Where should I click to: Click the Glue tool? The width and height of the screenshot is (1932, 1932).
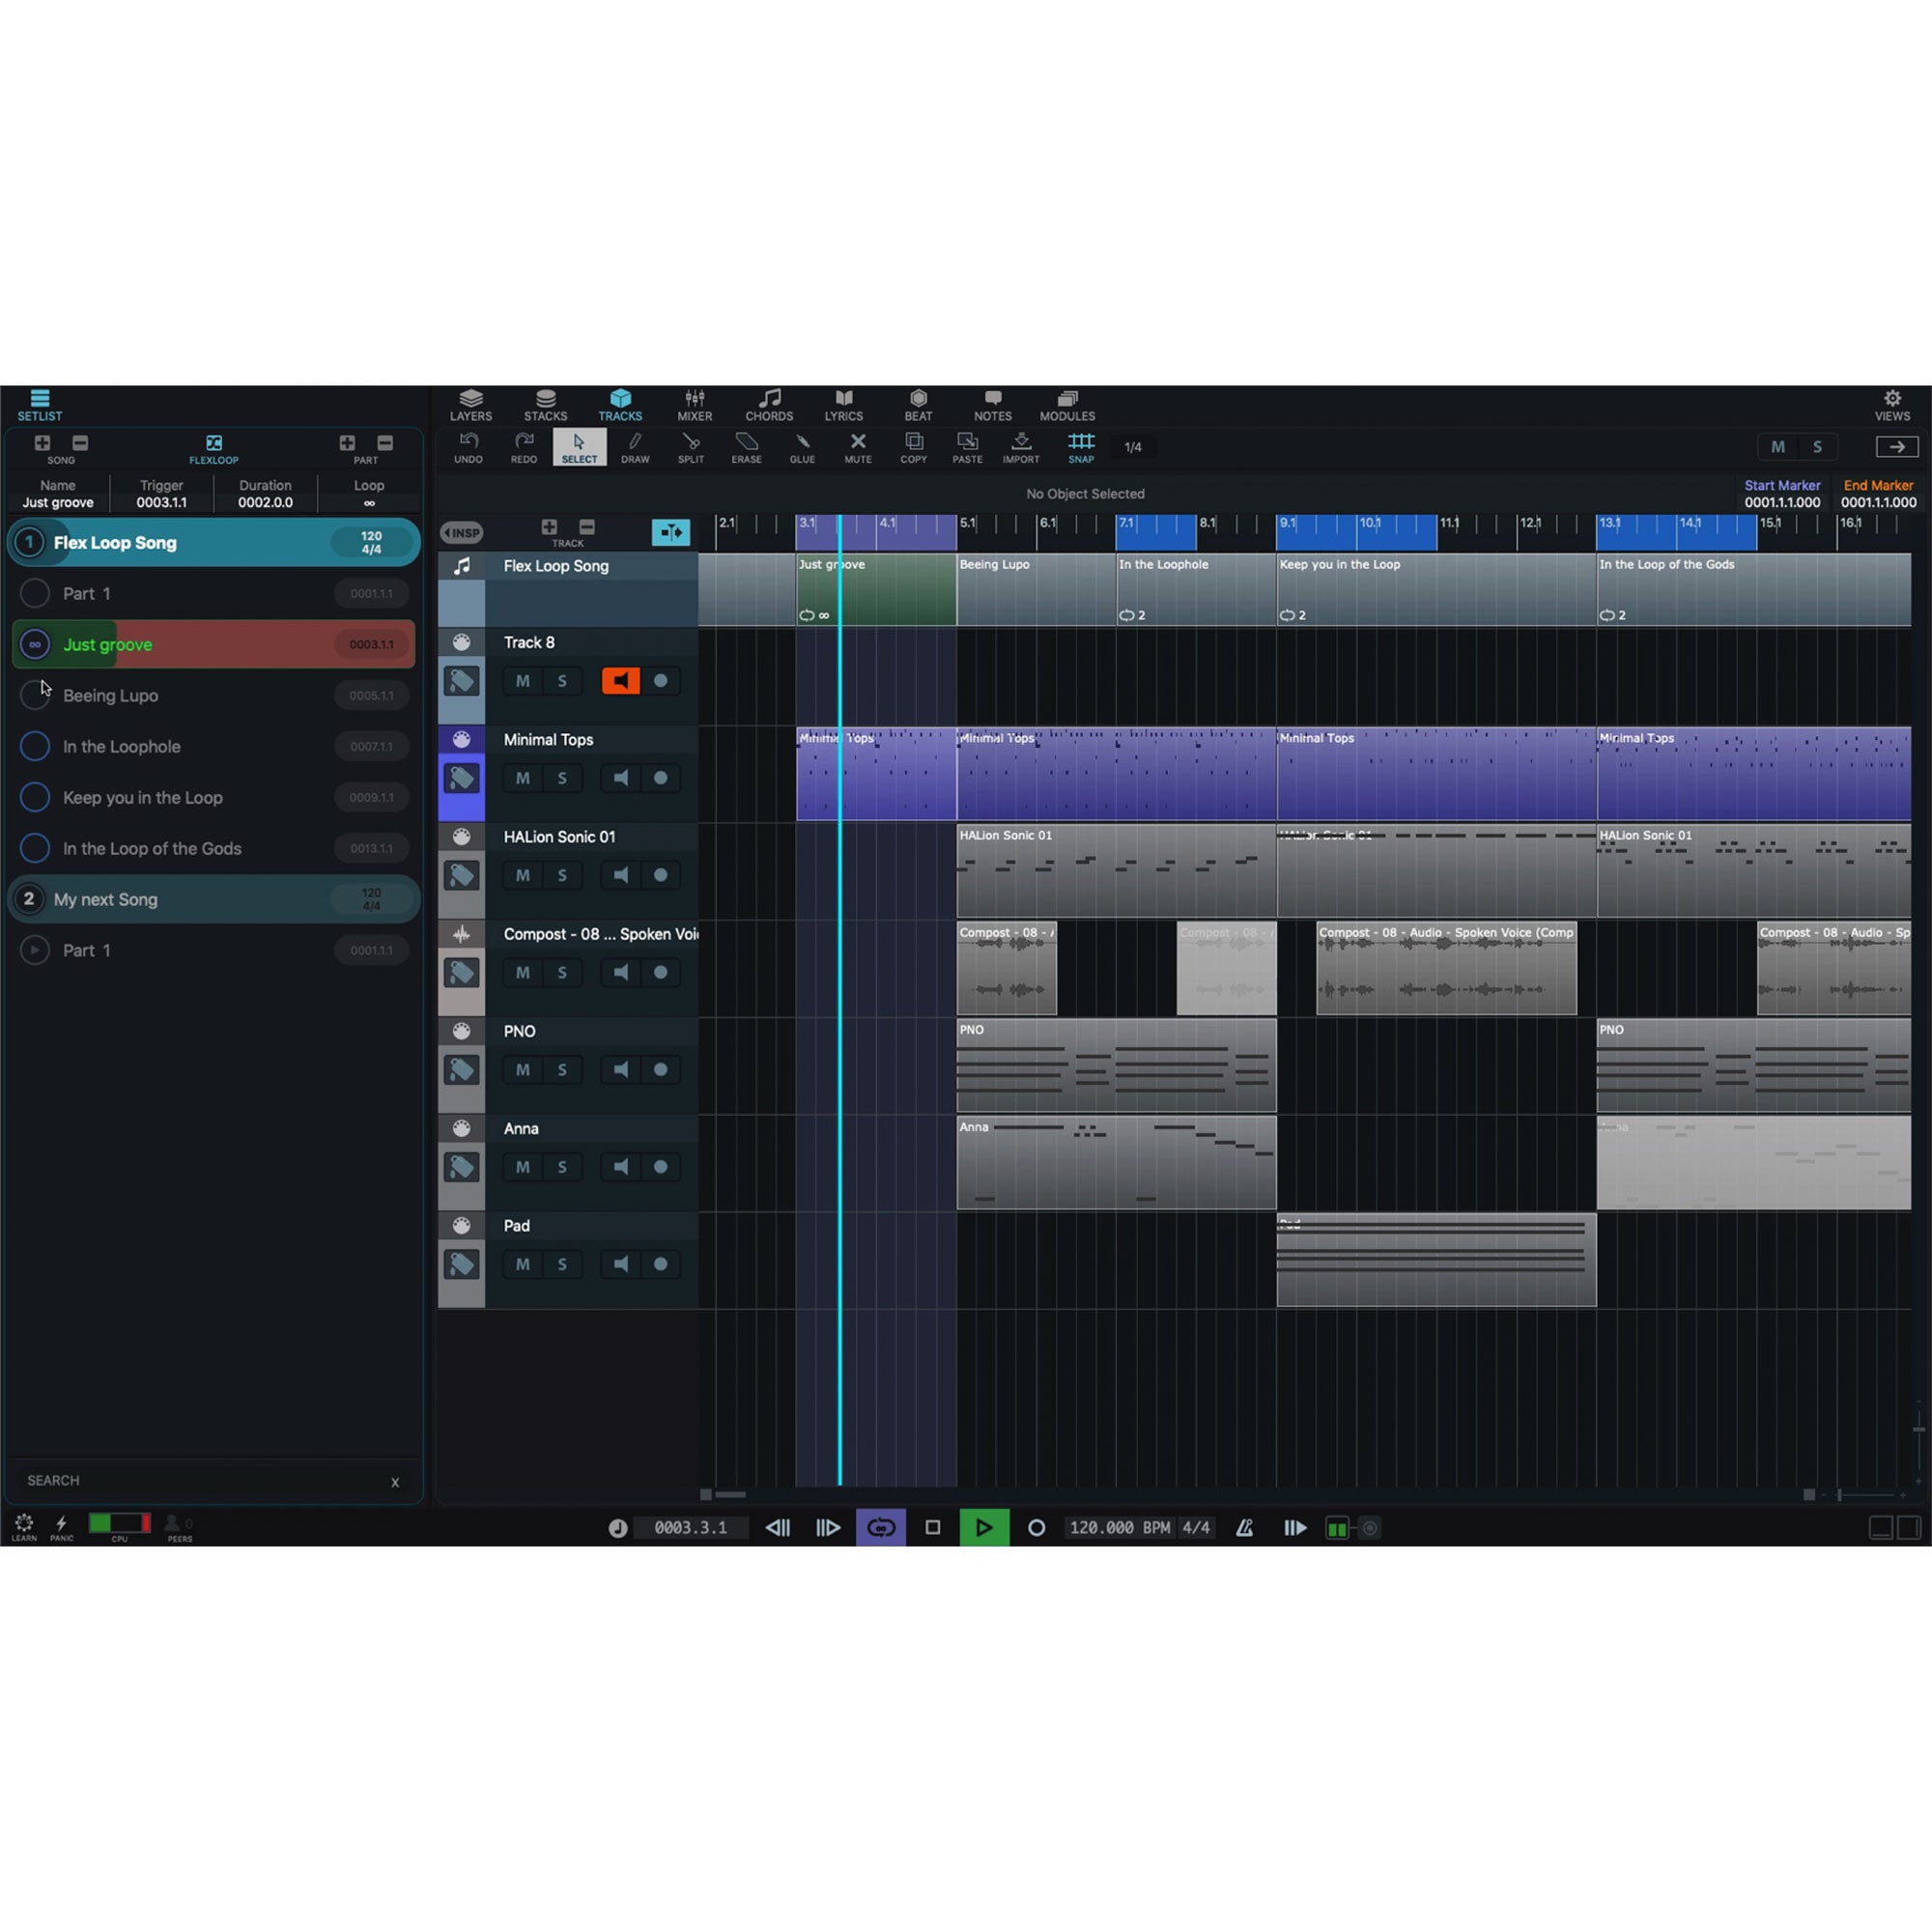(802, 447)
